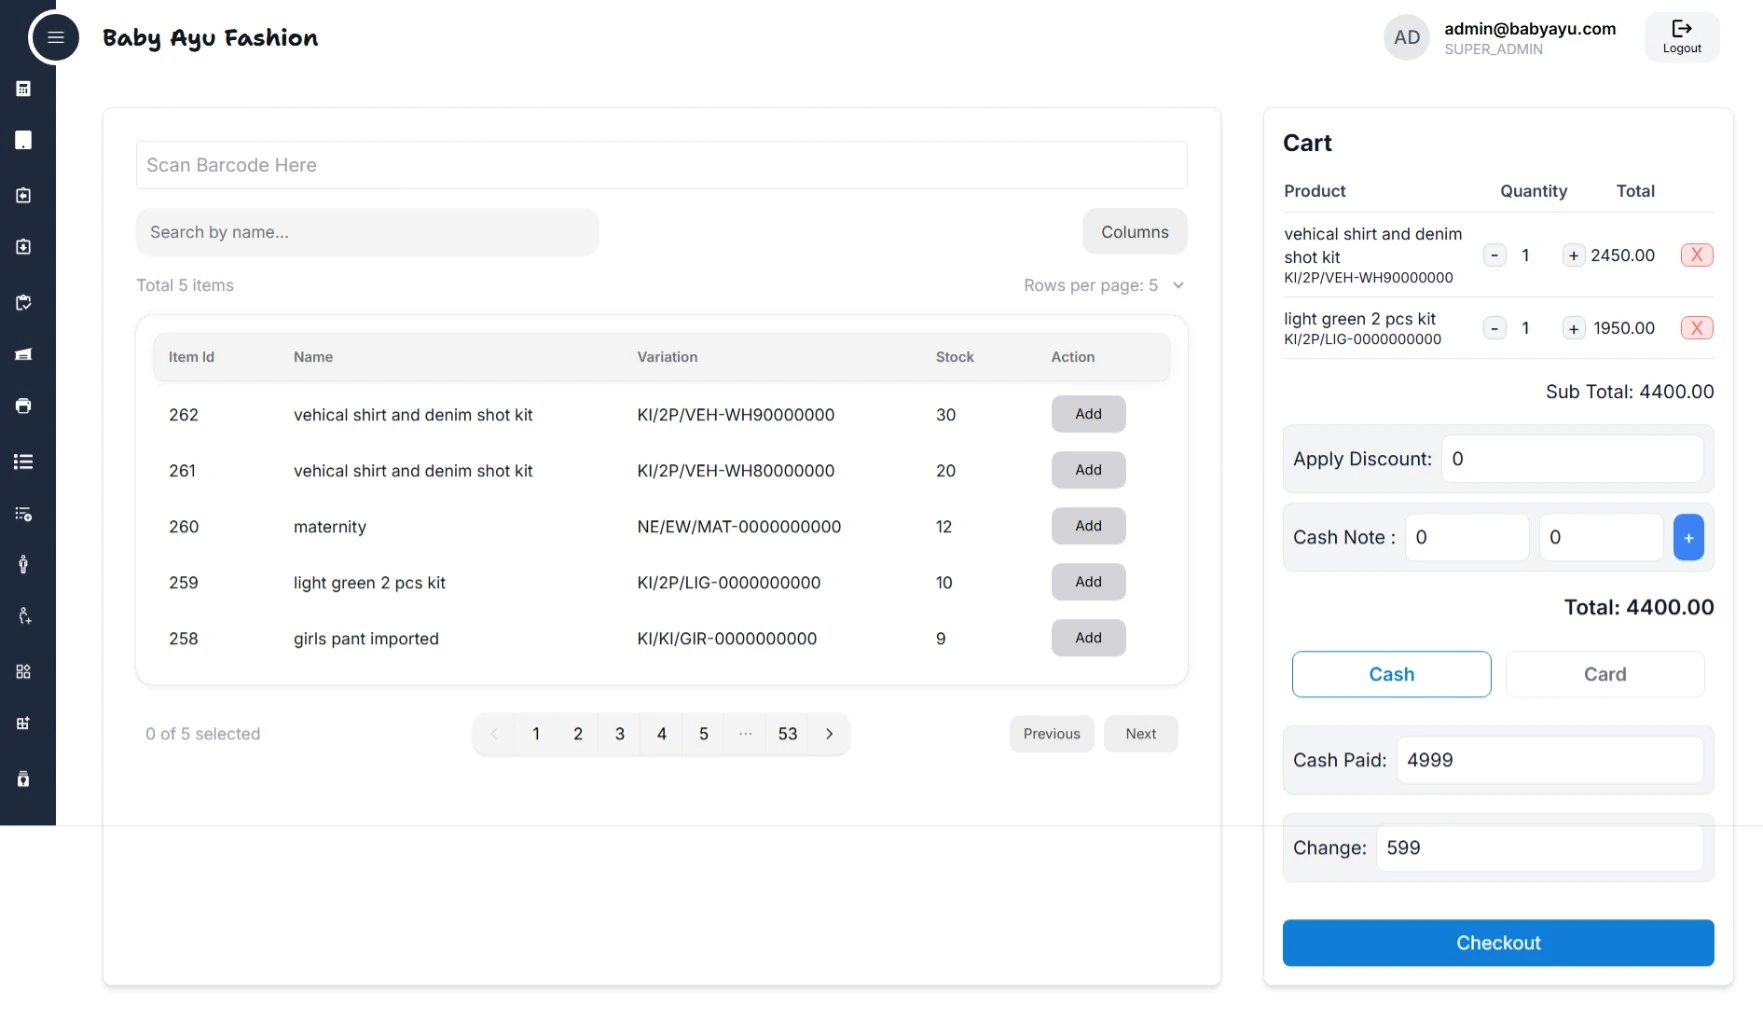Open the add-category grid-plus sidebar icon
The image size is (1763, 1027).
(23, 723)
